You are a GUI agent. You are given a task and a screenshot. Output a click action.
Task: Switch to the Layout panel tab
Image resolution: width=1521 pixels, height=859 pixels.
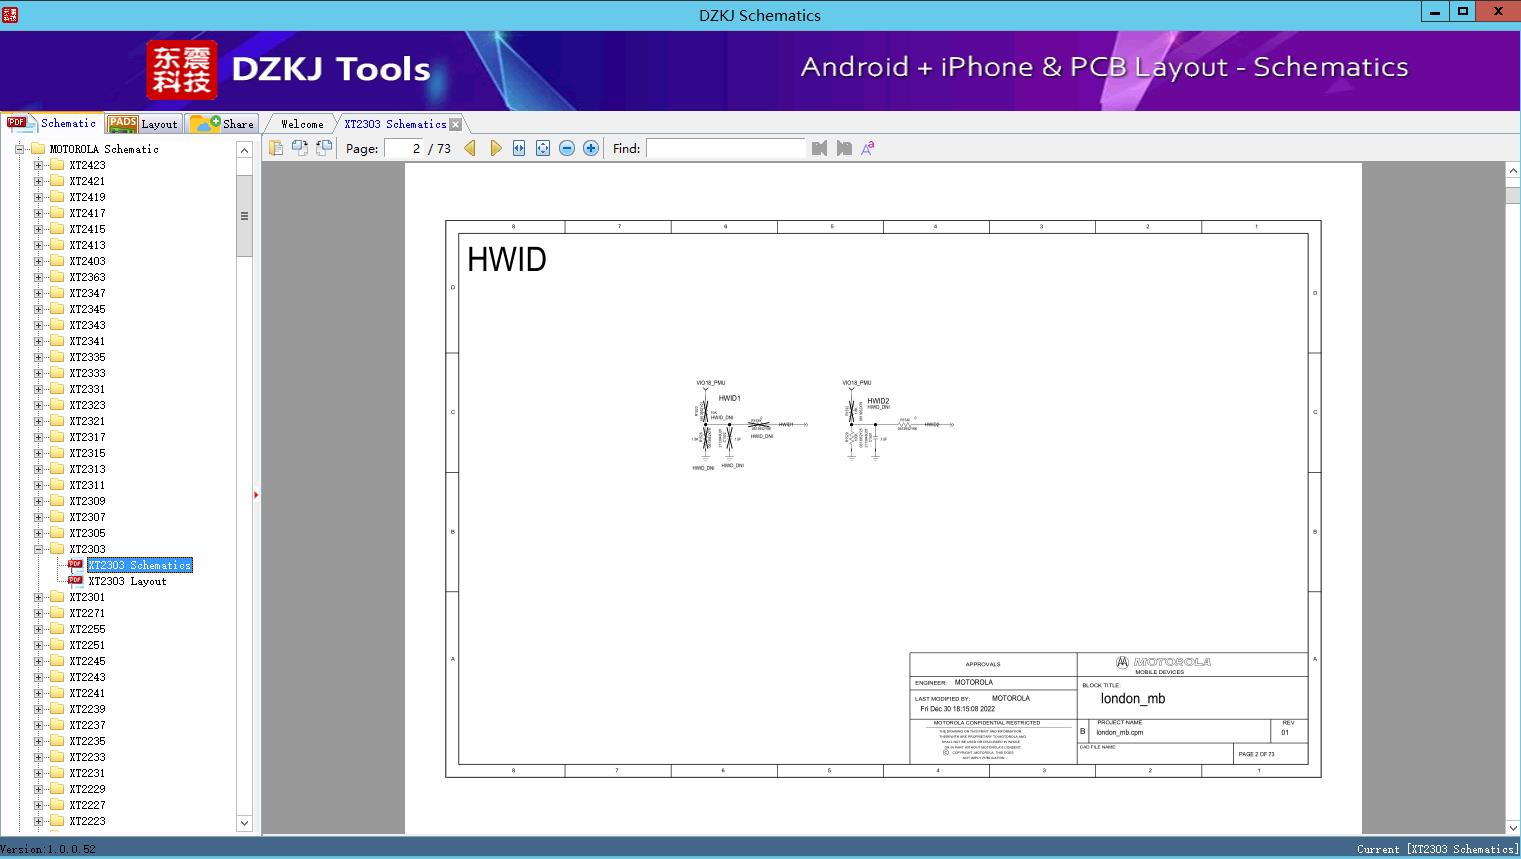(143, 124)
